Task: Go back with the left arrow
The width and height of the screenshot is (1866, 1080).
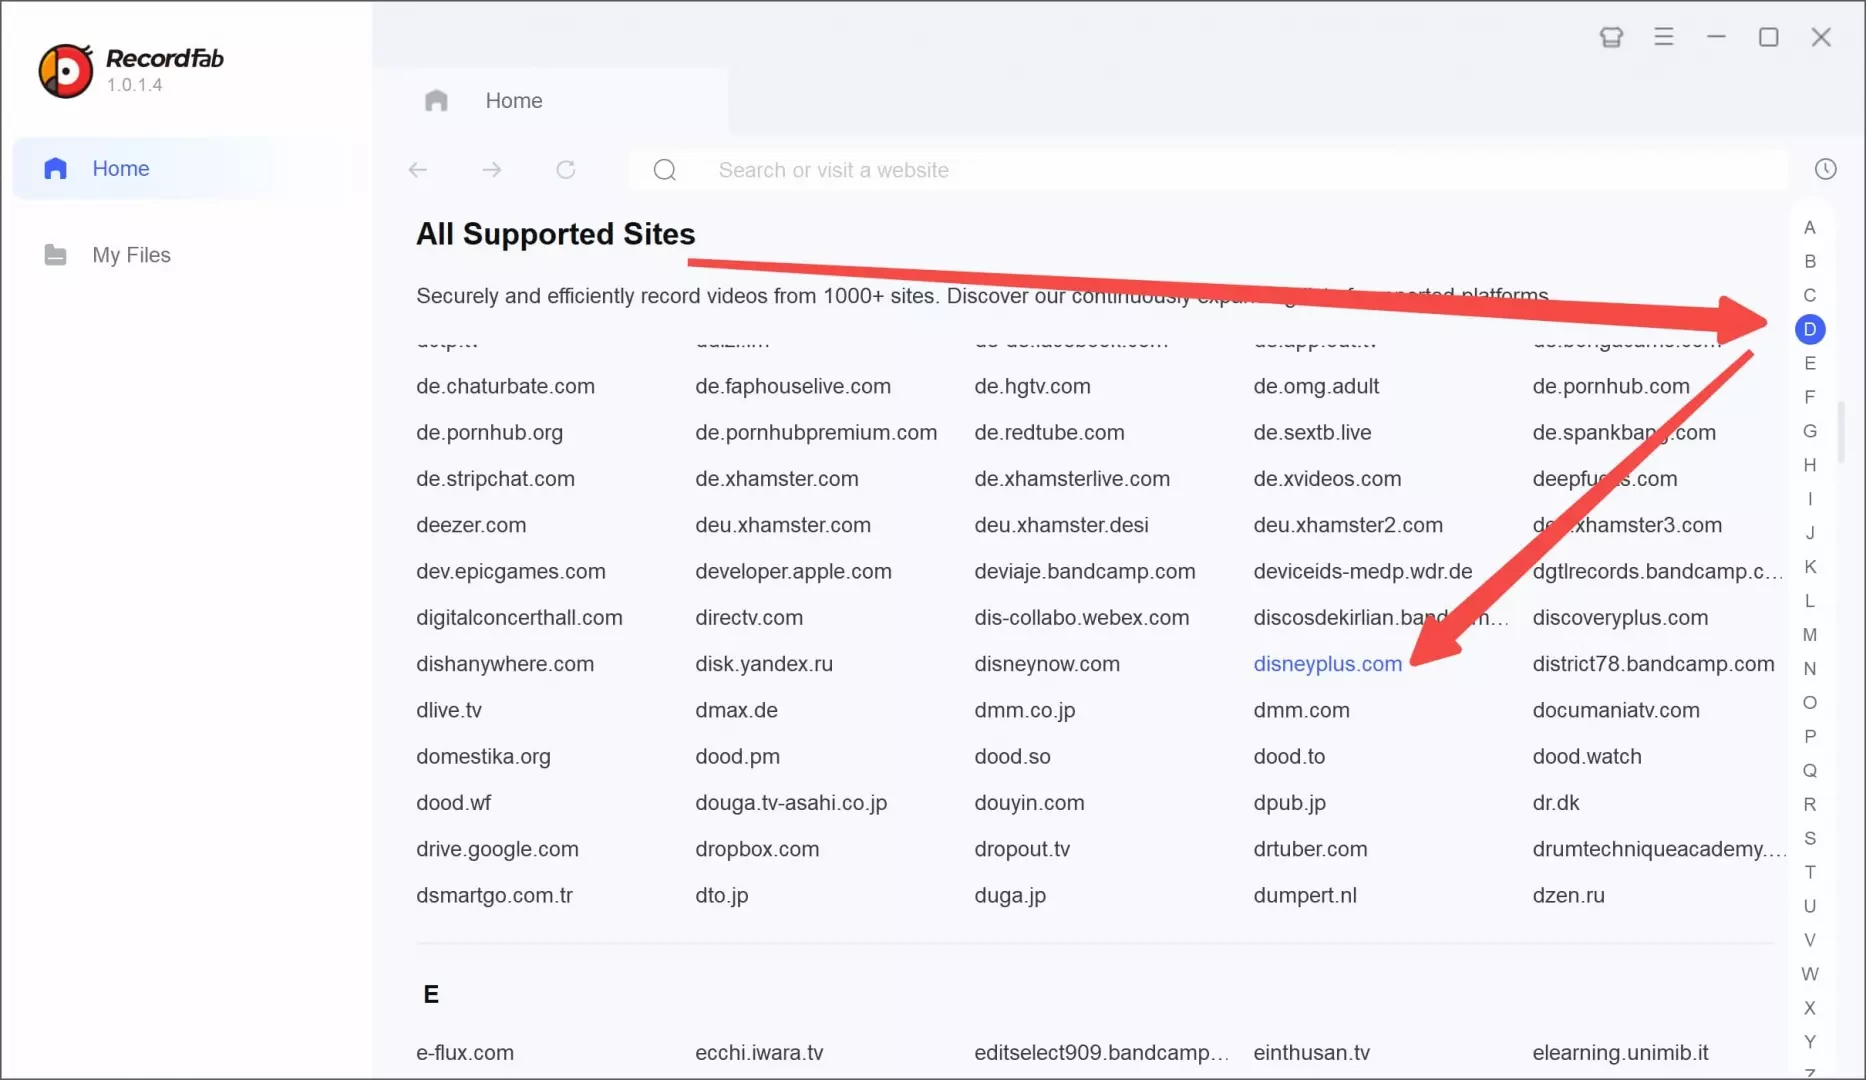Action: pos(418,170)
